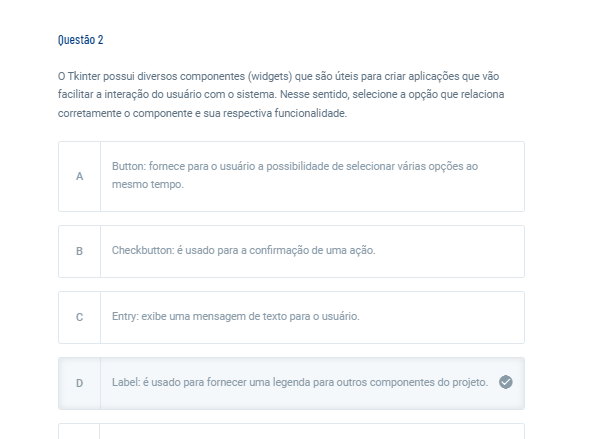The width and height of the screenshot is (613, 439).
Task: Click the Questão 2 heading
Action: 81,40
